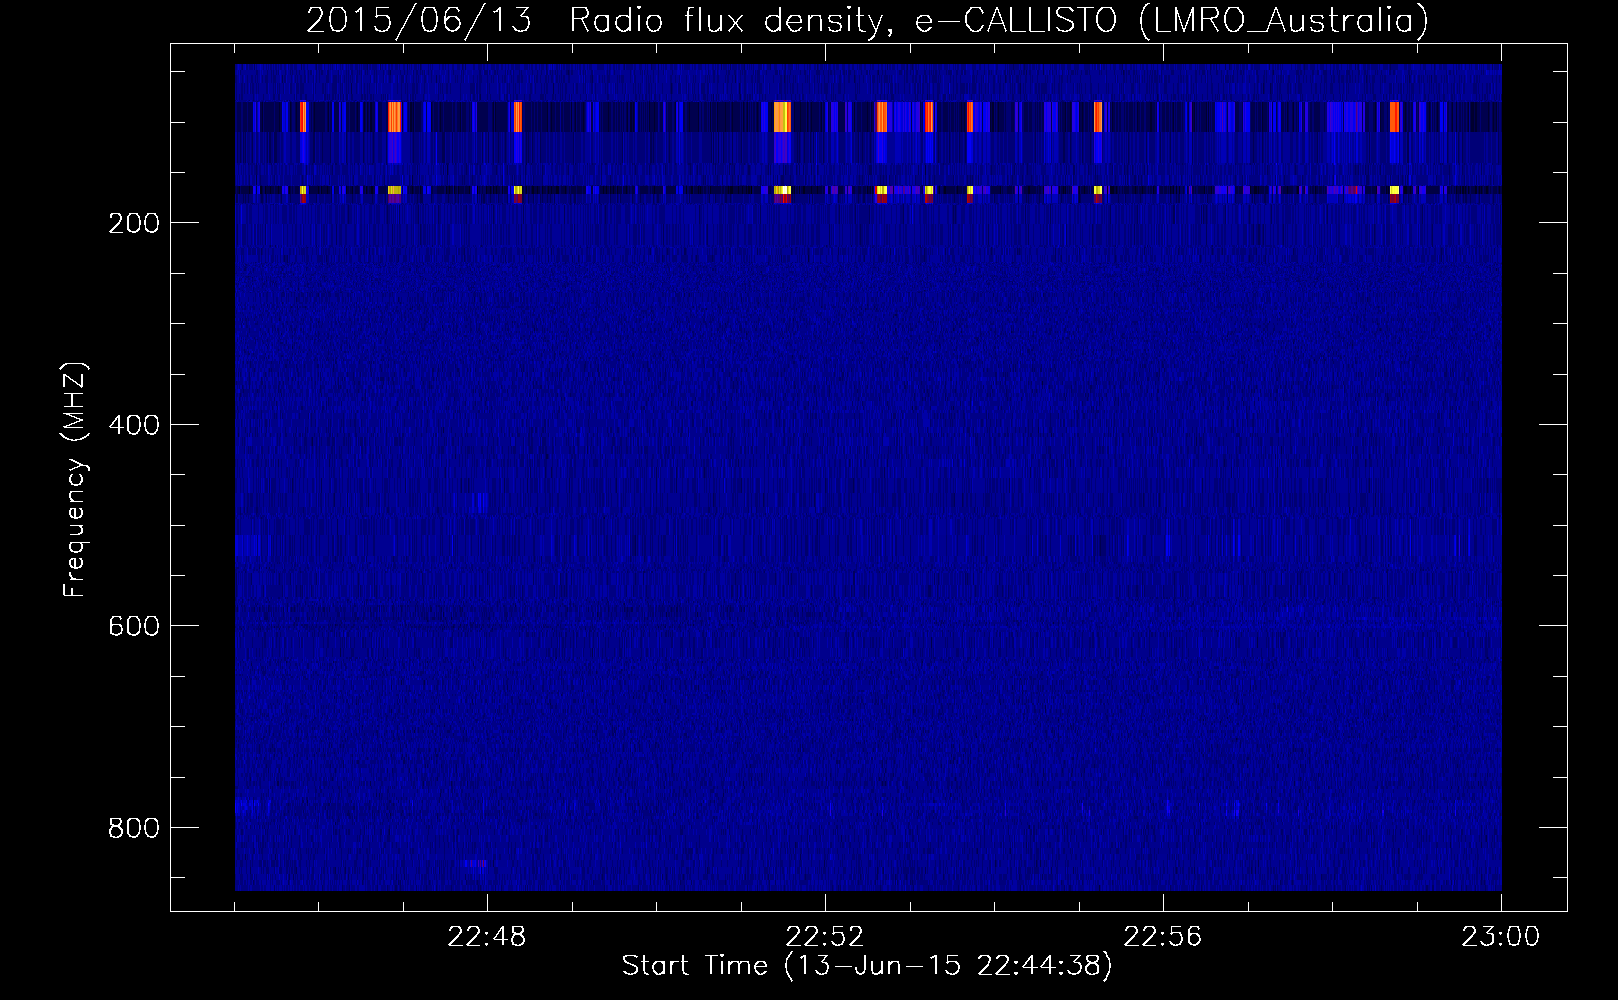Click the 600 frequency tick label
The height and width of the screenshot is (1000, 1618).
coord(134,626)
